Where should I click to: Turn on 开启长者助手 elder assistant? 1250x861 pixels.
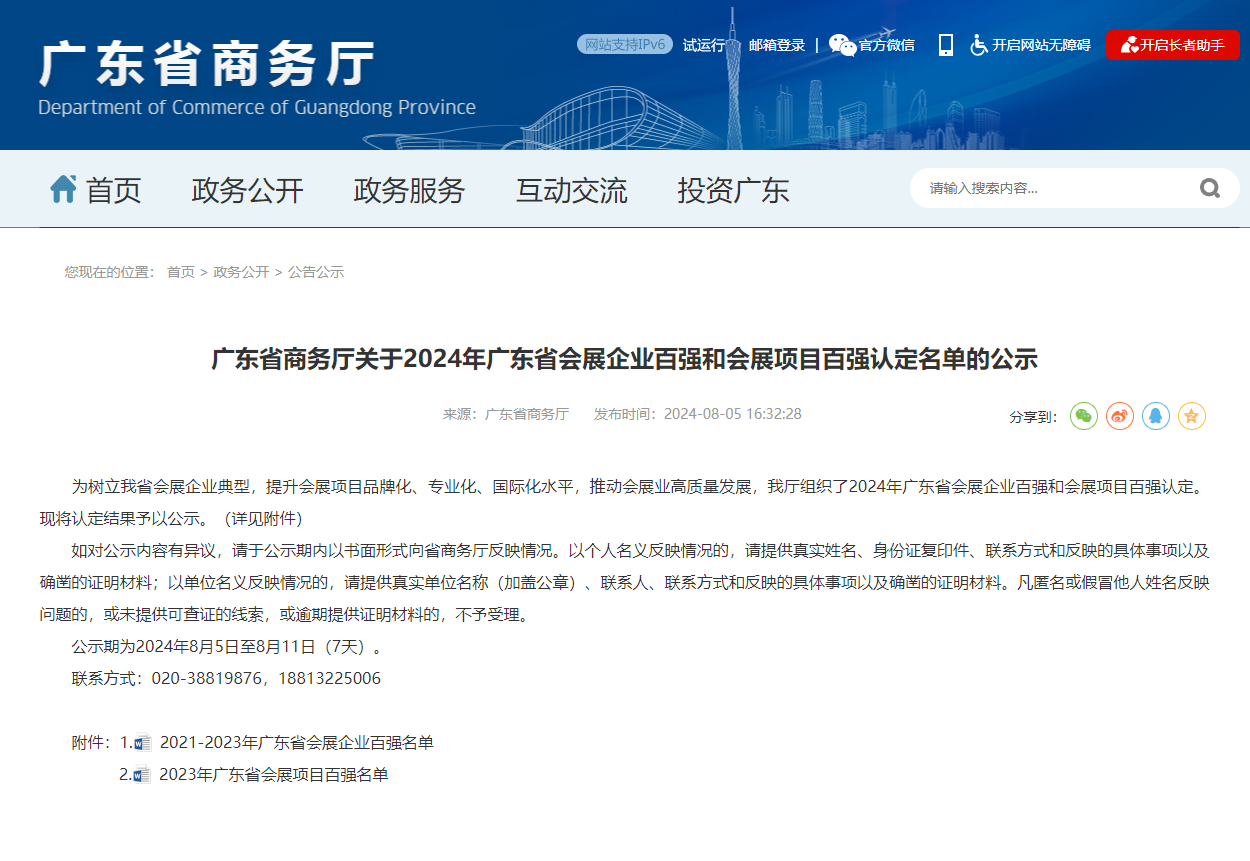pyautogui.click(x=1172, y=45)
